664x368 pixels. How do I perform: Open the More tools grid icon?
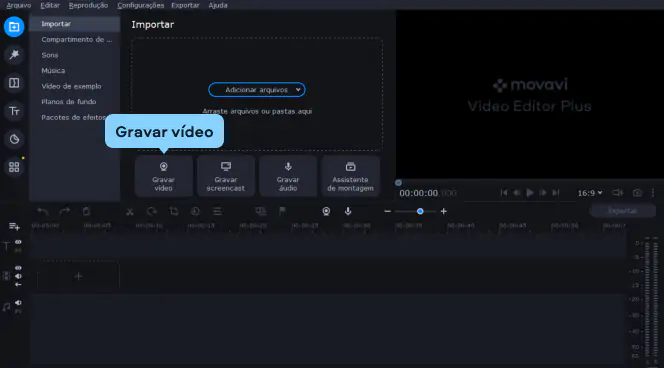(14, 167)
